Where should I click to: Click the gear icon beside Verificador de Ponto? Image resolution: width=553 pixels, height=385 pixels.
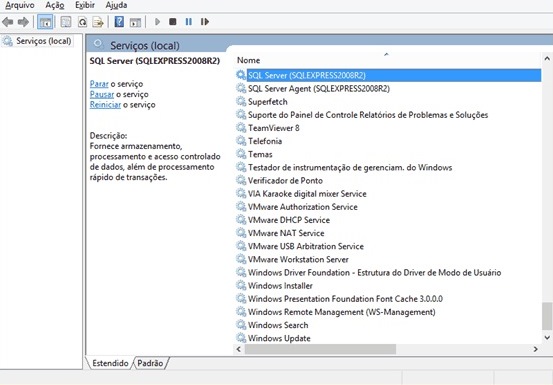tap(241, 180)
